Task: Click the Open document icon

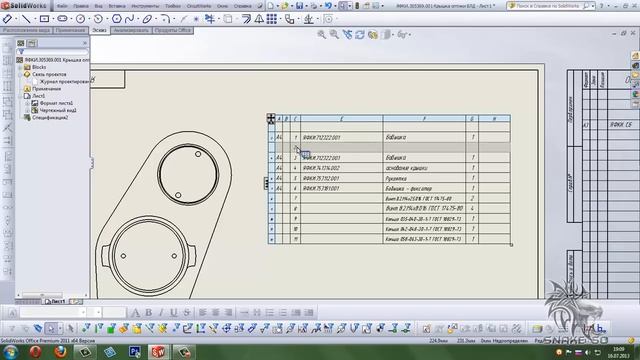Action: (x=284, y=6)
